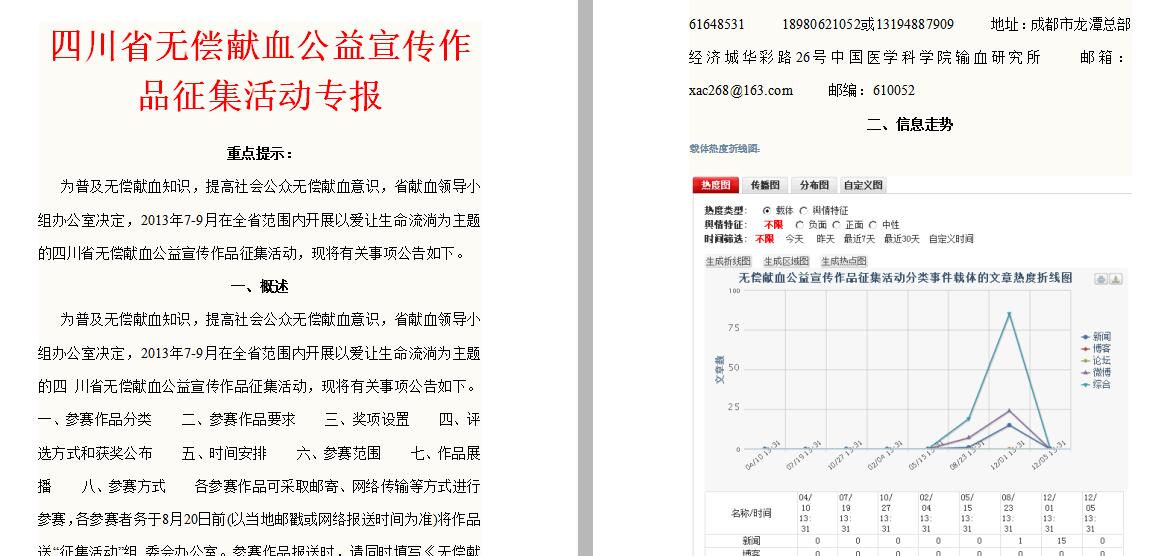Toggle the 新闻 legend entry
Screen dimensions: 1161x556
(1096, 337)
